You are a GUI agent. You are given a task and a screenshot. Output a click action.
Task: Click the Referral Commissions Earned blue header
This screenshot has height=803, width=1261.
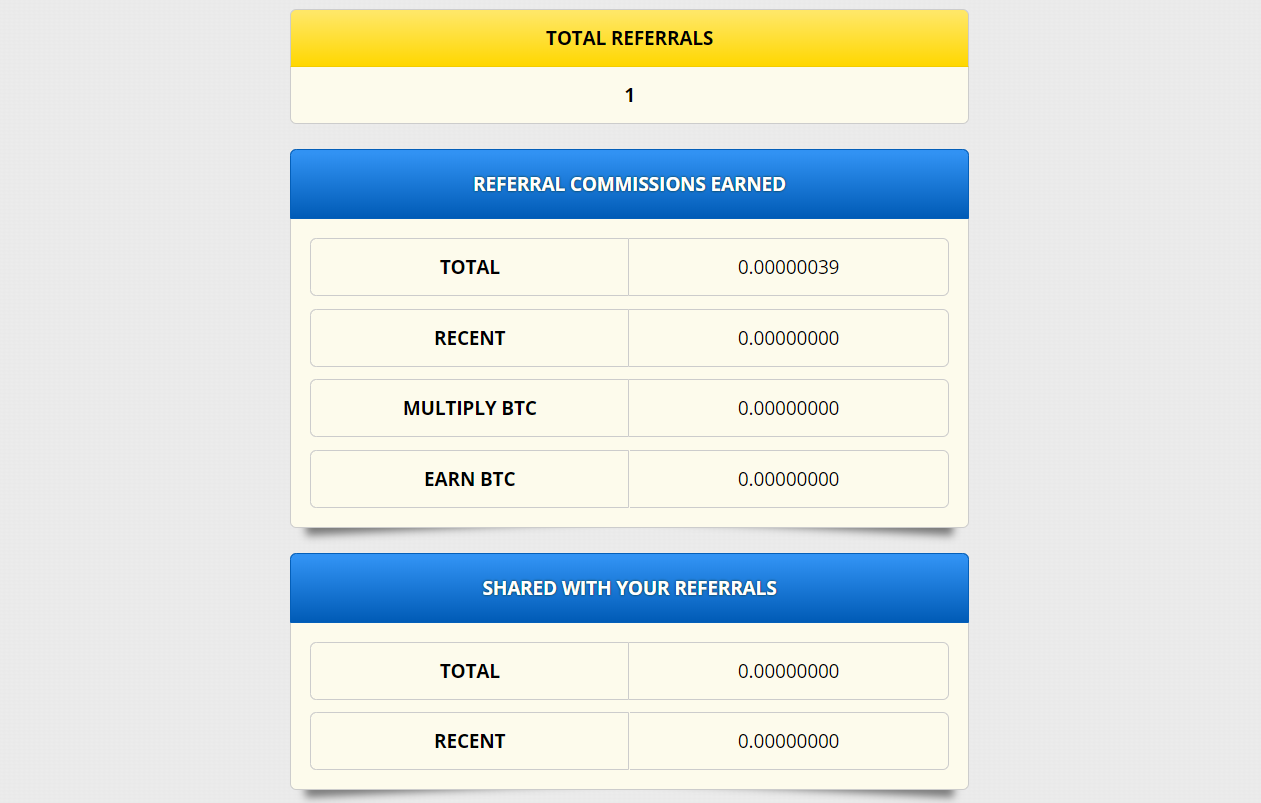click(629, 184)
